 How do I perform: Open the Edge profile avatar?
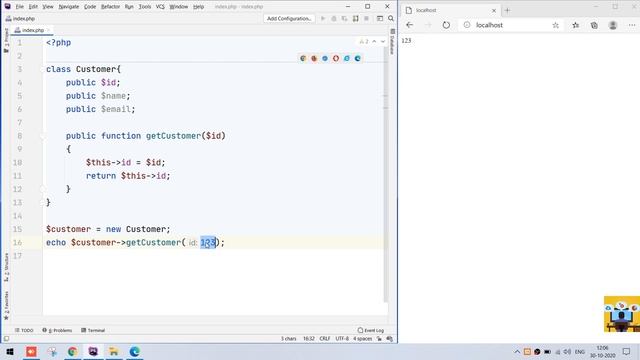[613, 25]
